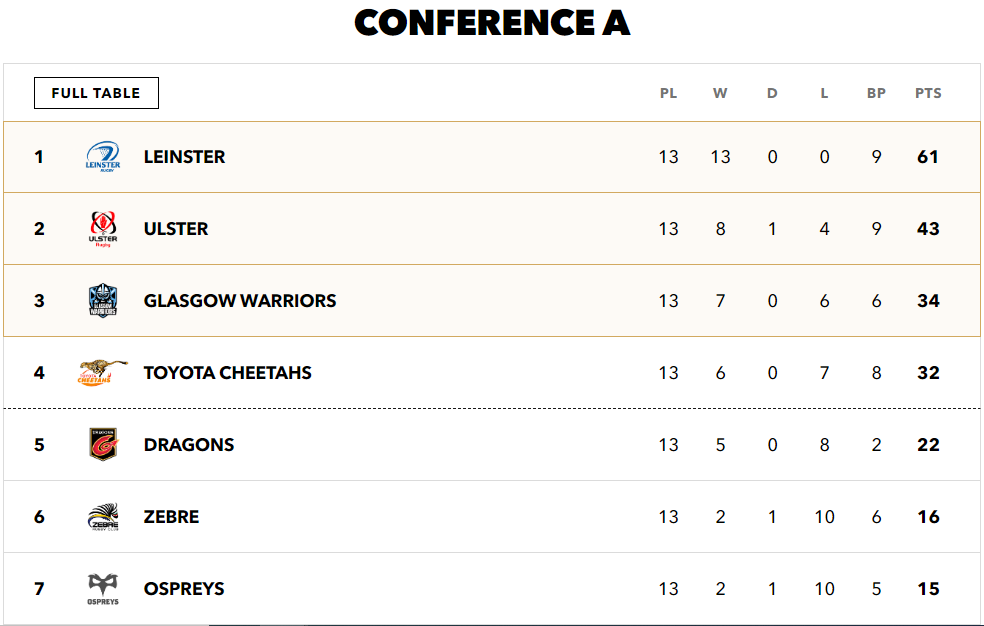Open the Zebre team name link
This screenshot has height=626, width=984.
tap(171, 517)
